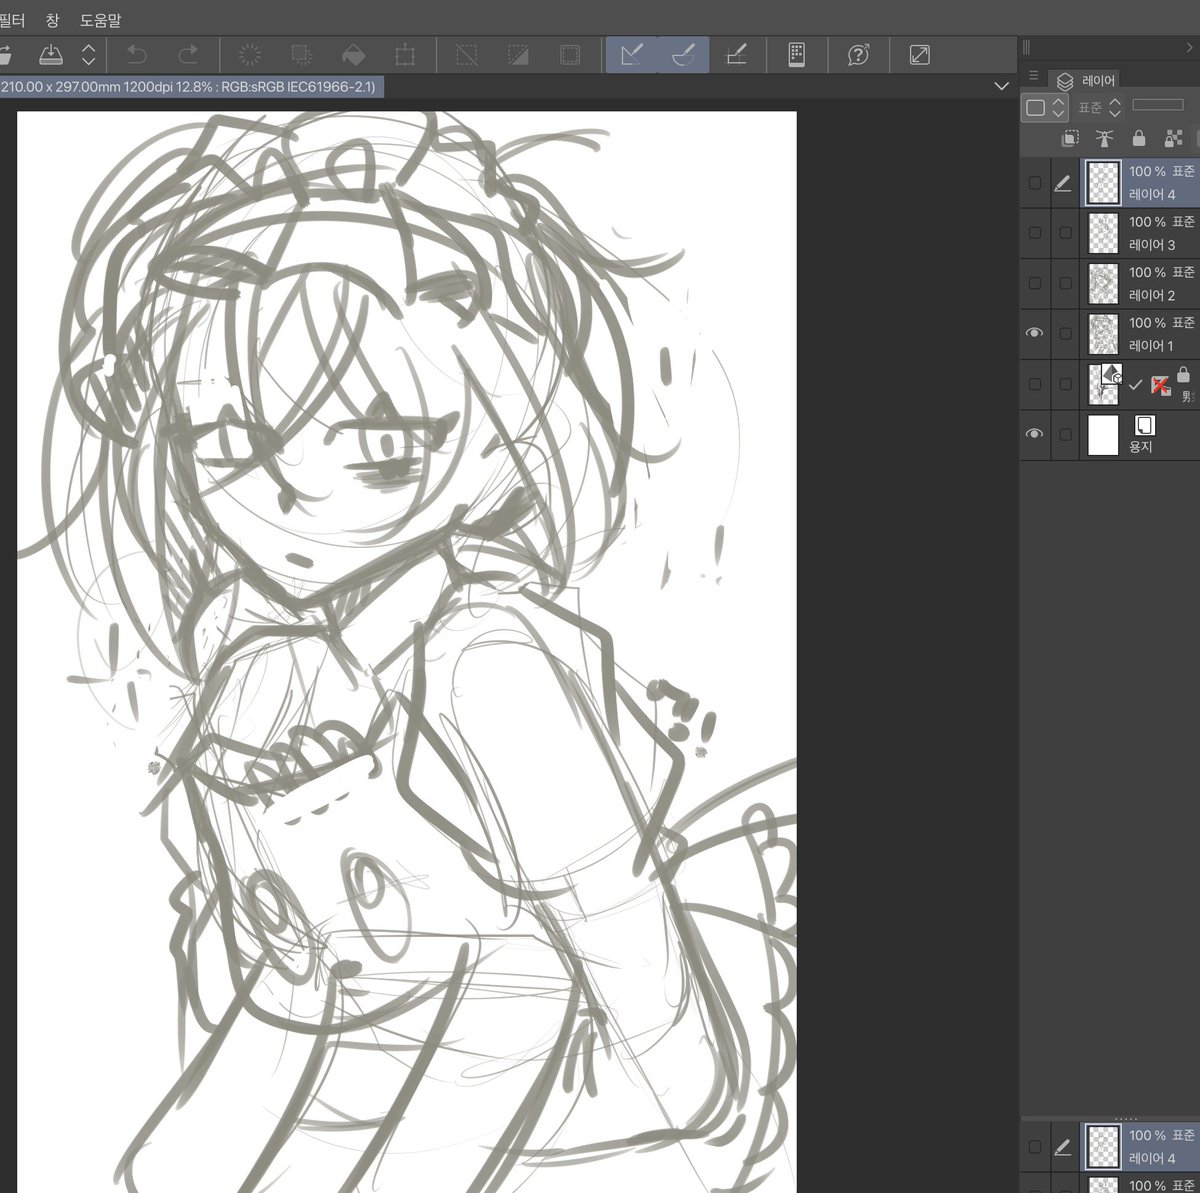
Task: Select the white 용지 paper thumbnail
Action: 1103,435
